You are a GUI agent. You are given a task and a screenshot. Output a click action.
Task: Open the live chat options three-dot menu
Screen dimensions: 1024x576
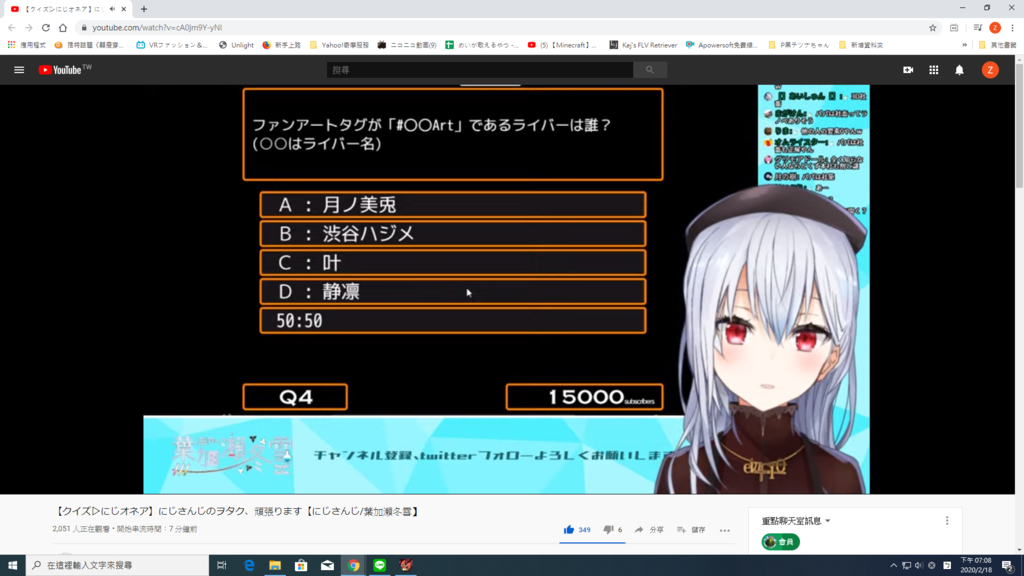click(x=947, y=520)
